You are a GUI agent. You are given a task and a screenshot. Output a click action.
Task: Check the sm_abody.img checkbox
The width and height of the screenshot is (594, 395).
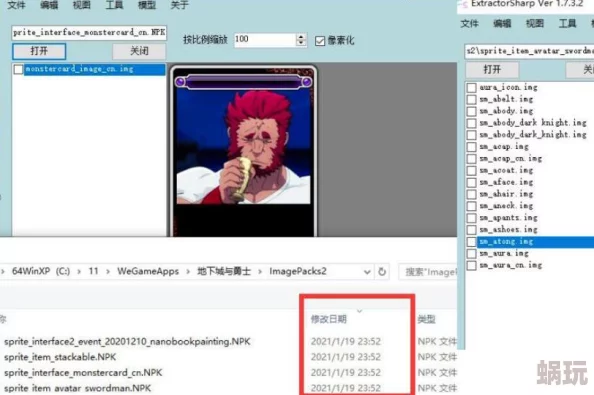(471, 111)
